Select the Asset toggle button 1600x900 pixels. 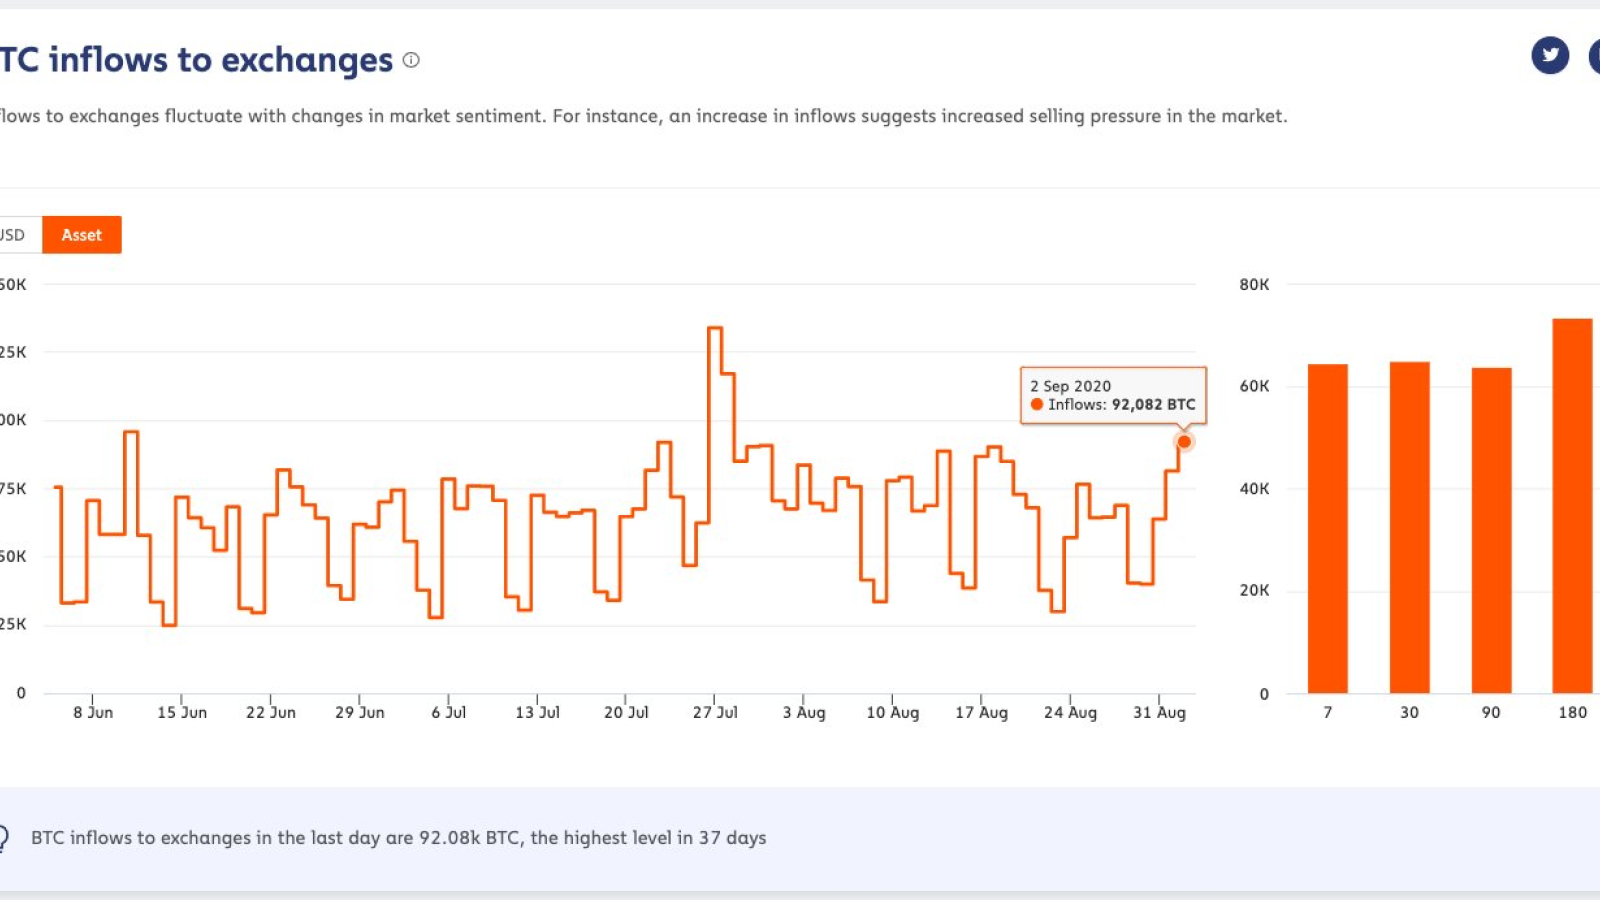click(82, 235)
